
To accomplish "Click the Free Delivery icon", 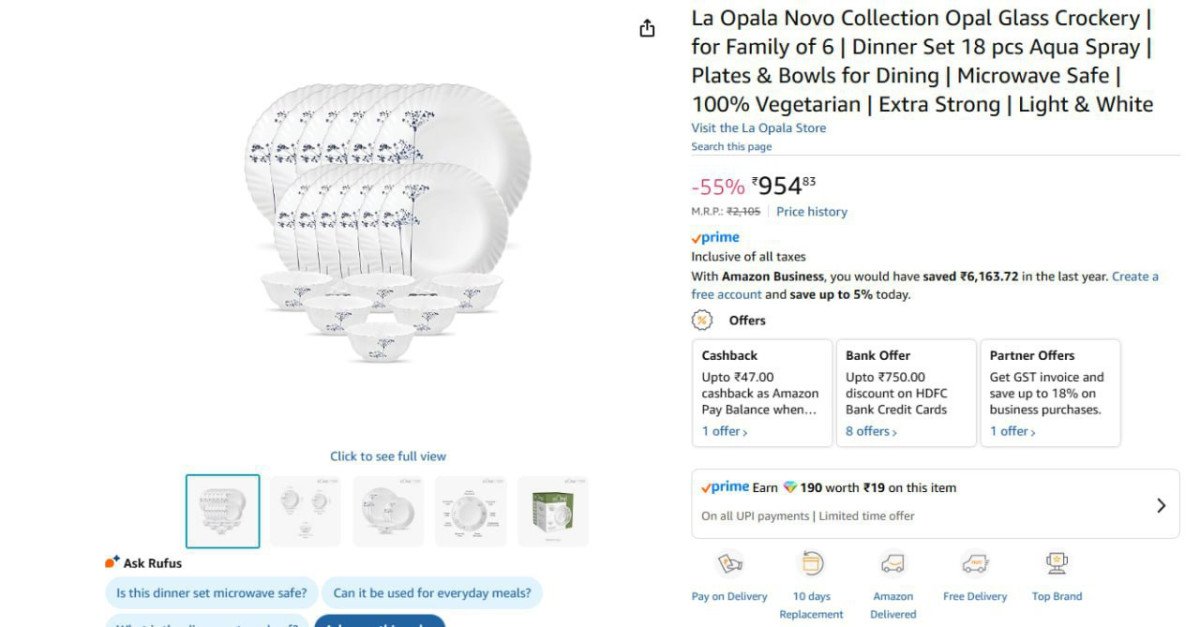I will click(x=974, y=564).
